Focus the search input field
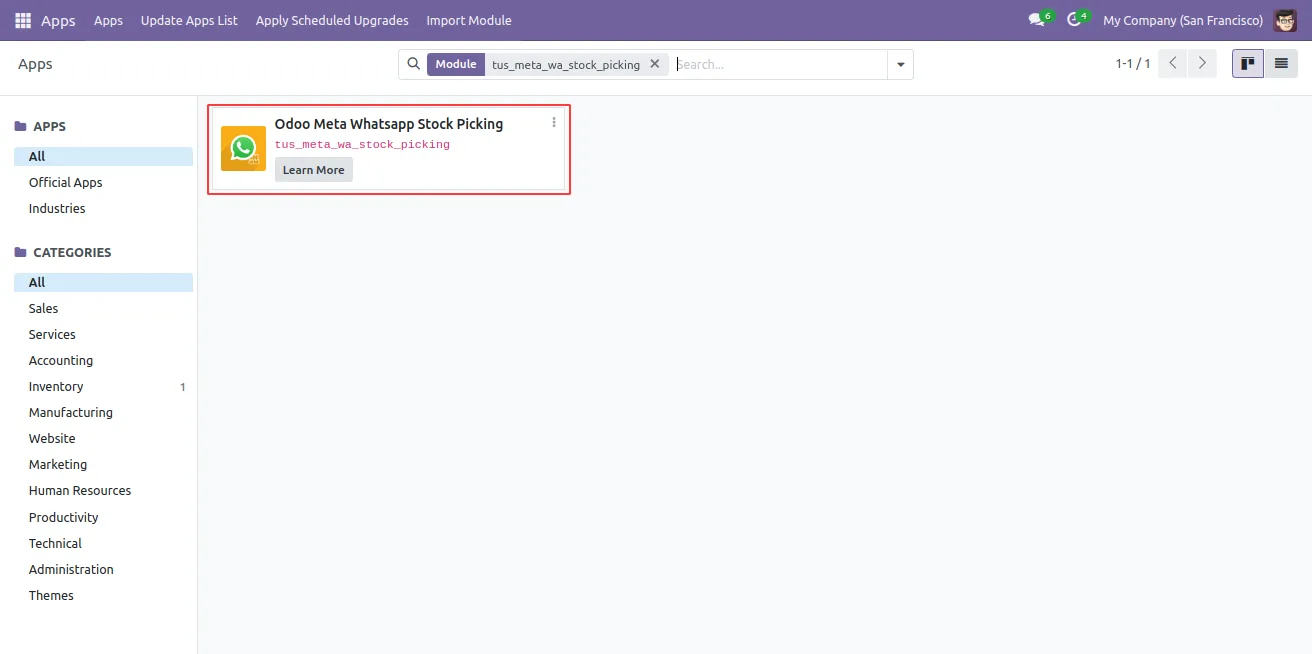1312x654 pixels. [779, 64]
